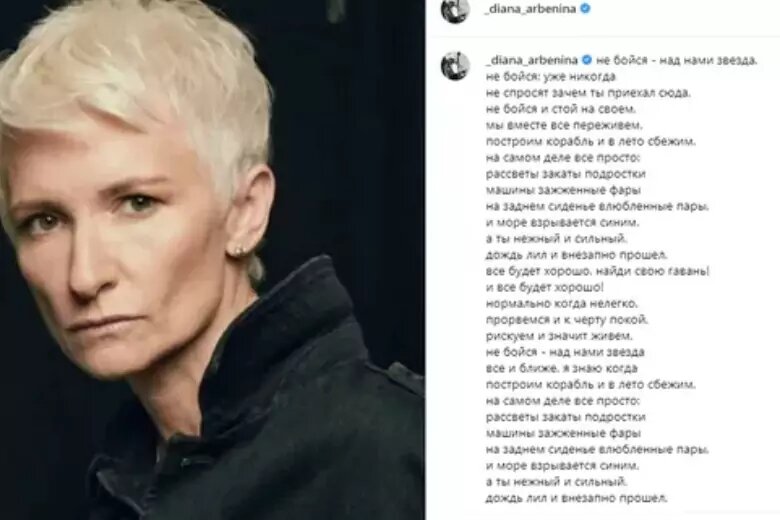780x520 pixels.
Task: Click the verified badge in the post header
Action: [x=585, y=9]
